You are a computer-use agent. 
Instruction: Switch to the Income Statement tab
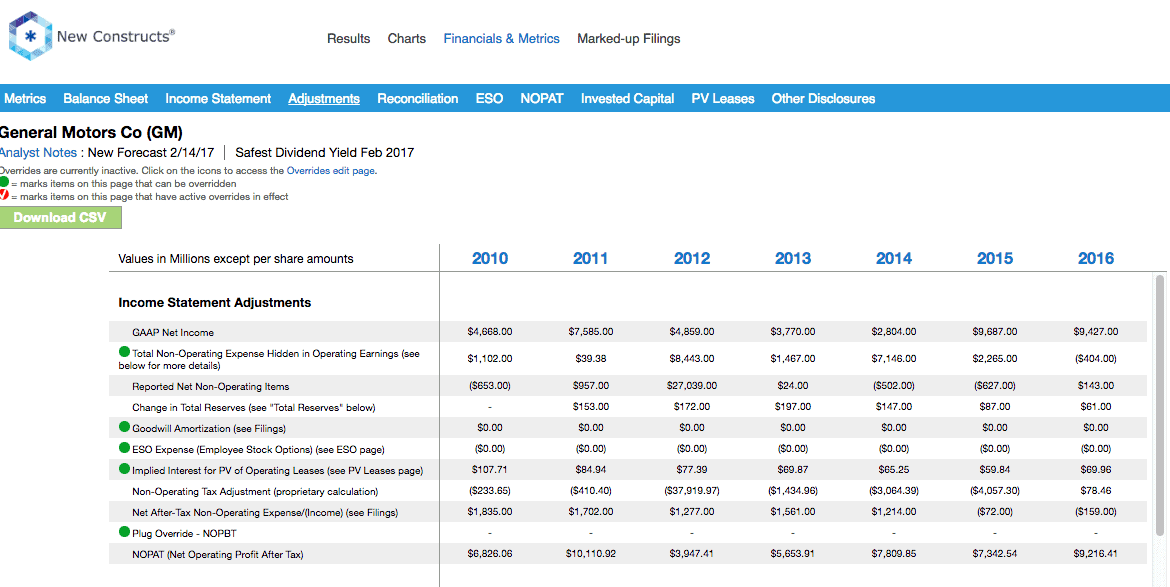click(218, 98)
